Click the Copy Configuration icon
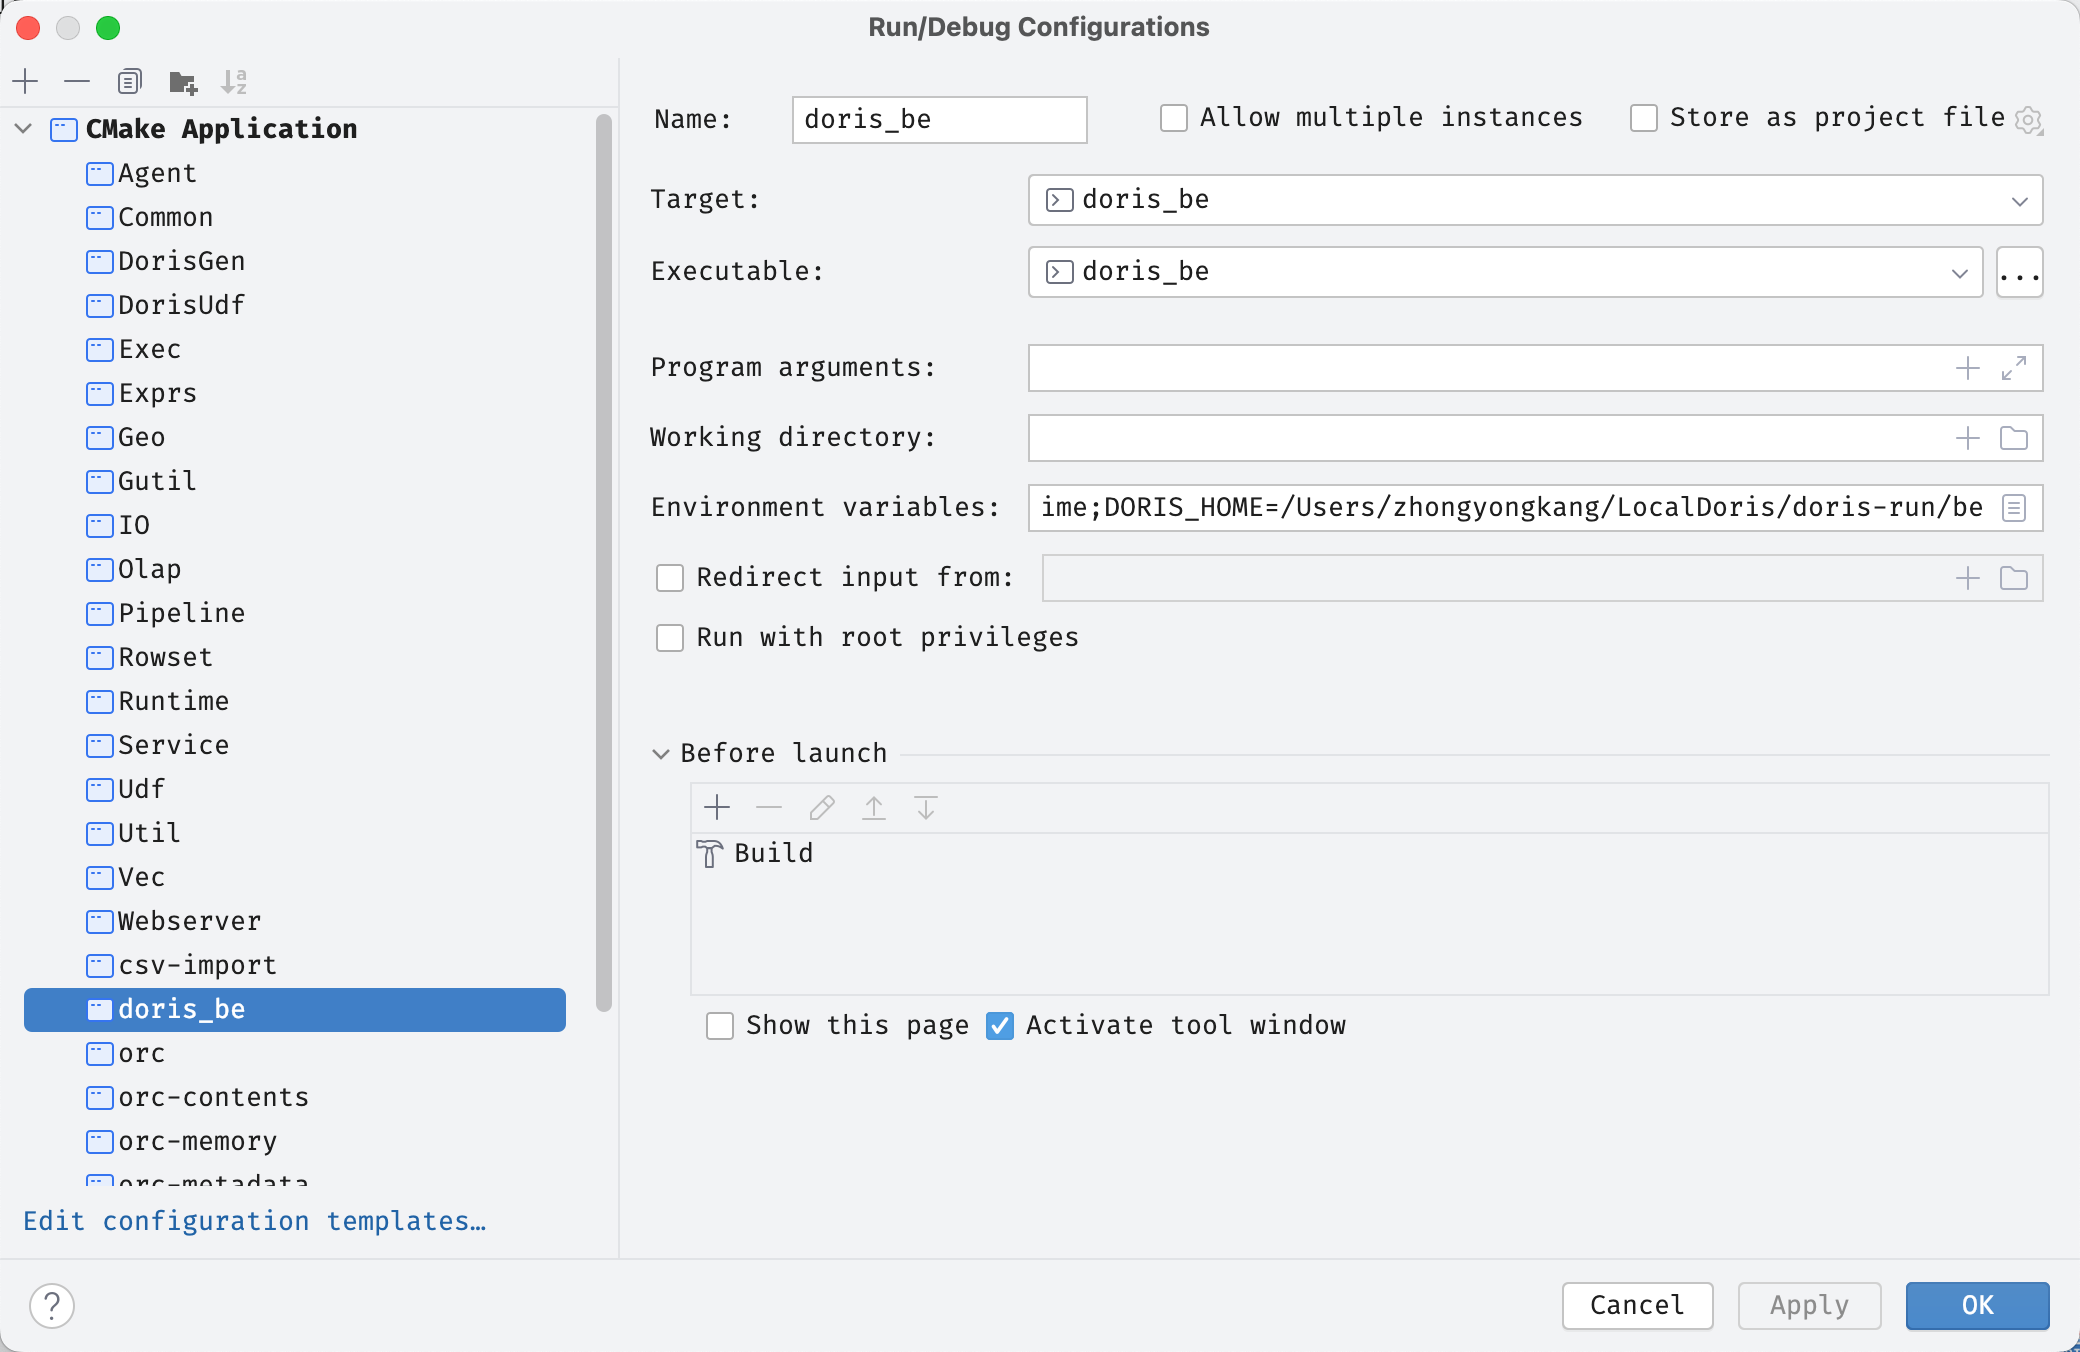Screen dimensions: 2080x1352 (130, 81)
